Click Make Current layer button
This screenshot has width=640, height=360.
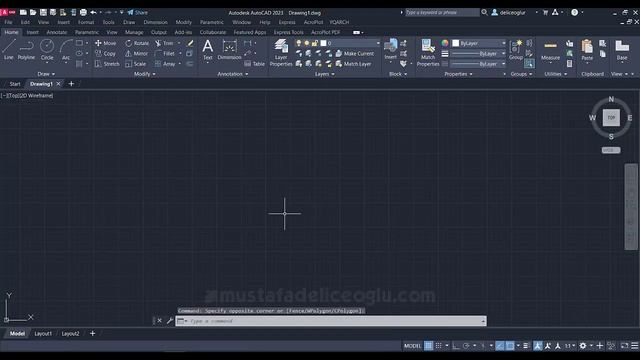(355, 53)
